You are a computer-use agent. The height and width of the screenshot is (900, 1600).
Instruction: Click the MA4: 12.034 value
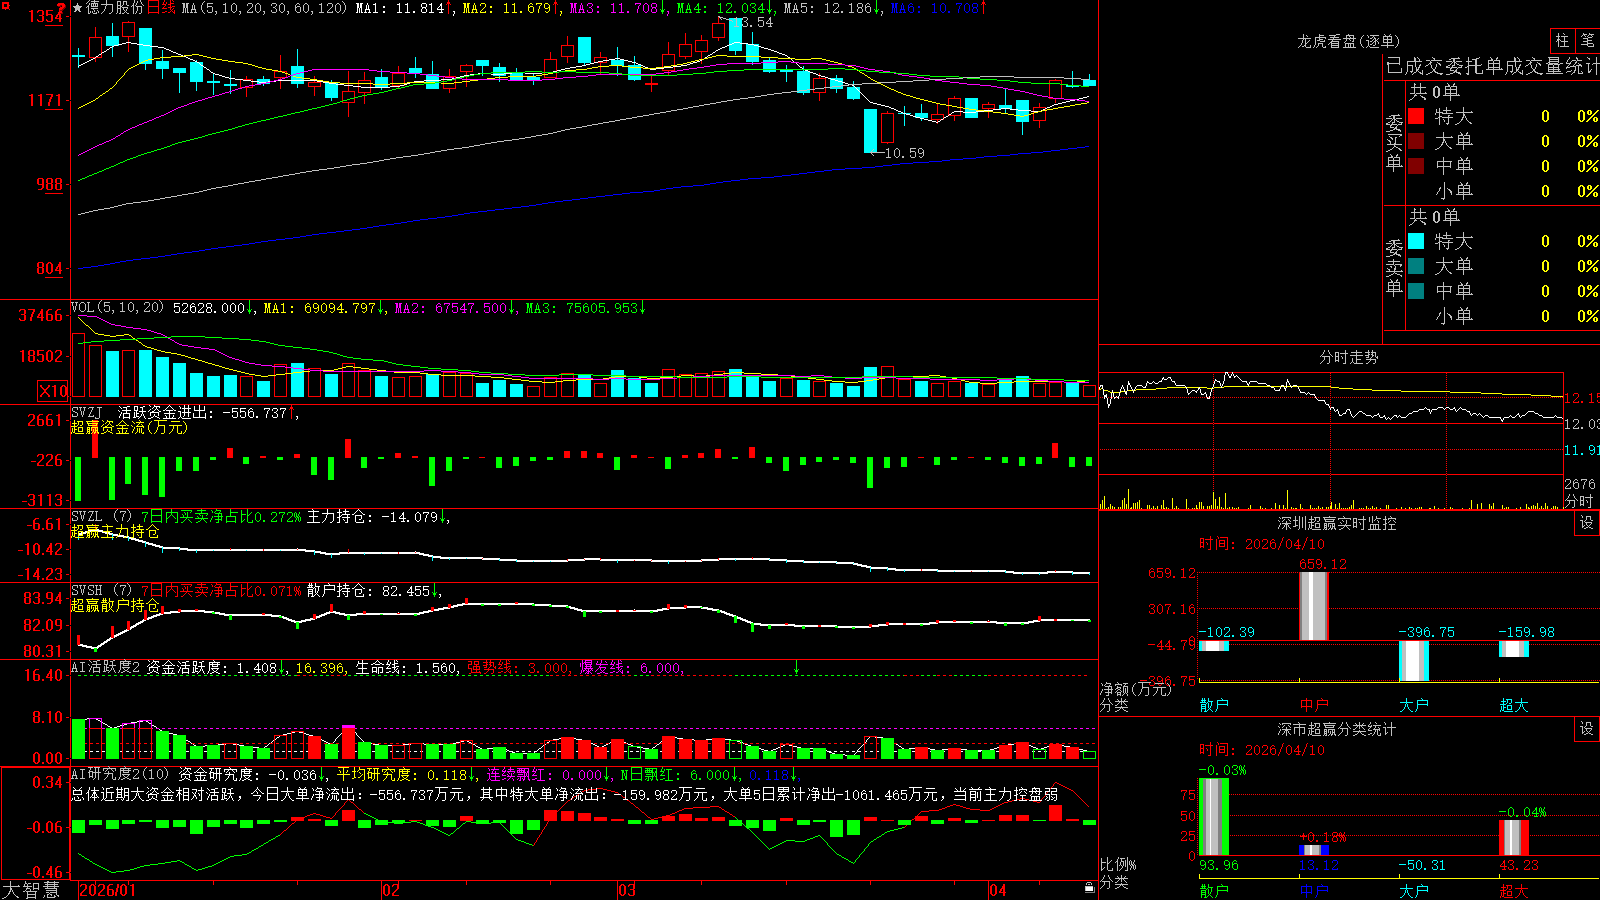pos(721,8)
